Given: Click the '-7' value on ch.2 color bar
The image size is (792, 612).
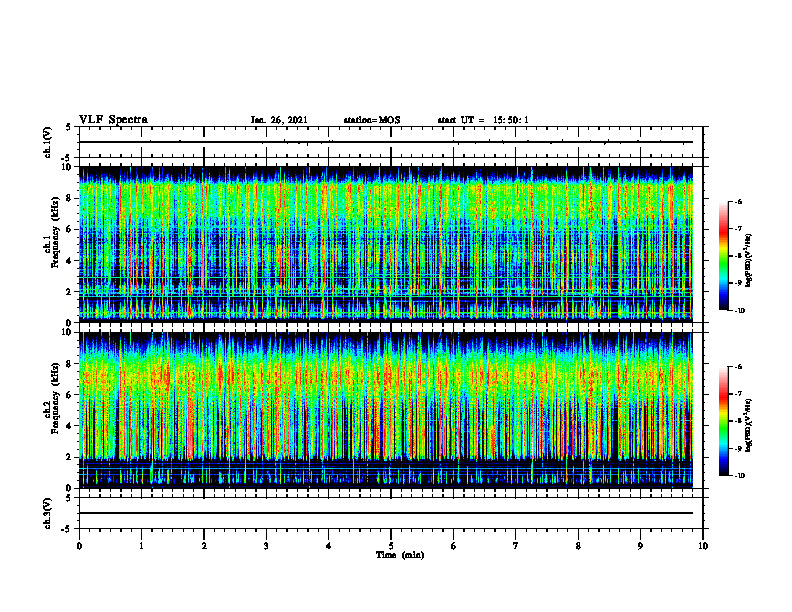Looking at the screenshot, I should 738,394.
